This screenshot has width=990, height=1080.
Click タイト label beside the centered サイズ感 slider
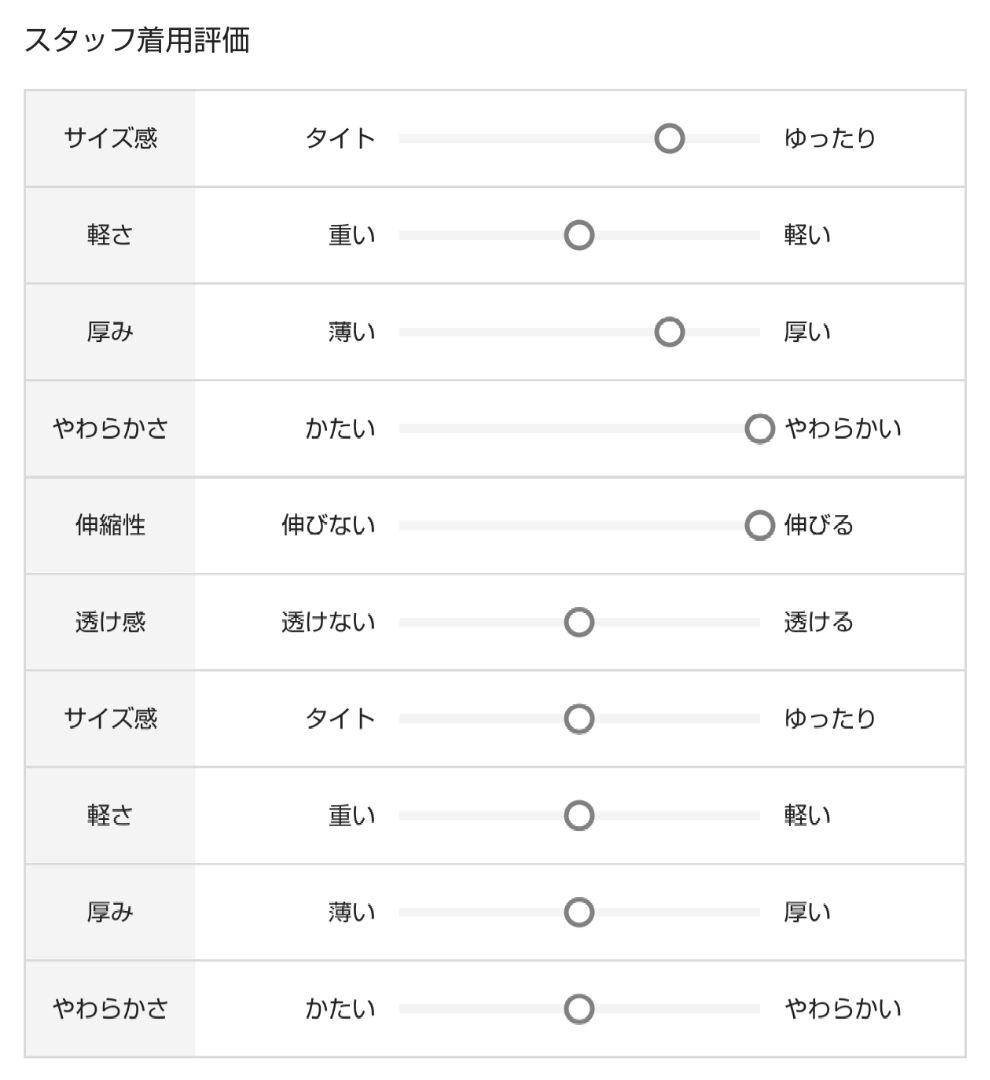tap(340, 719)
